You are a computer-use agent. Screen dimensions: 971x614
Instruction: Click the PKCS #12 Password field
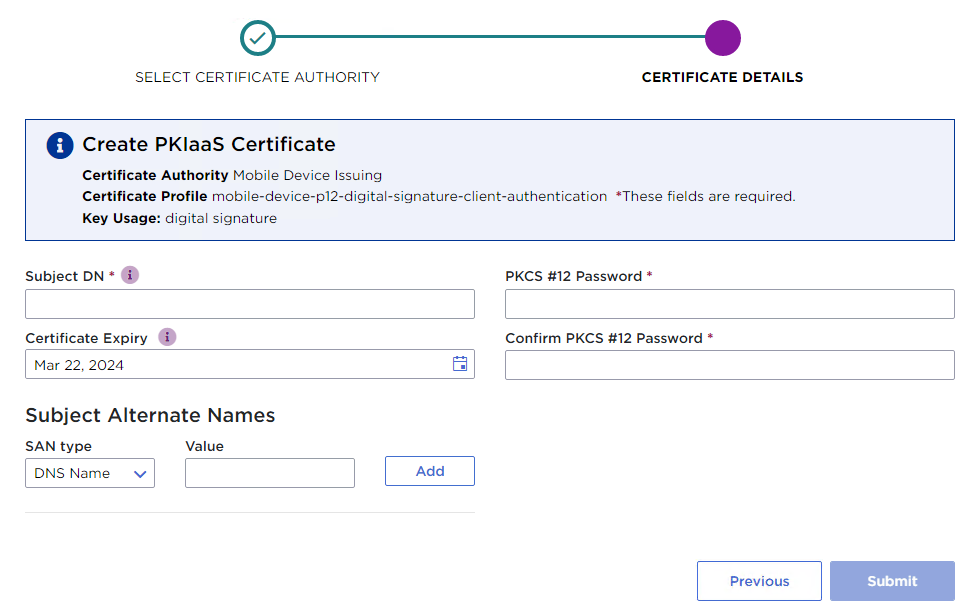729,304
